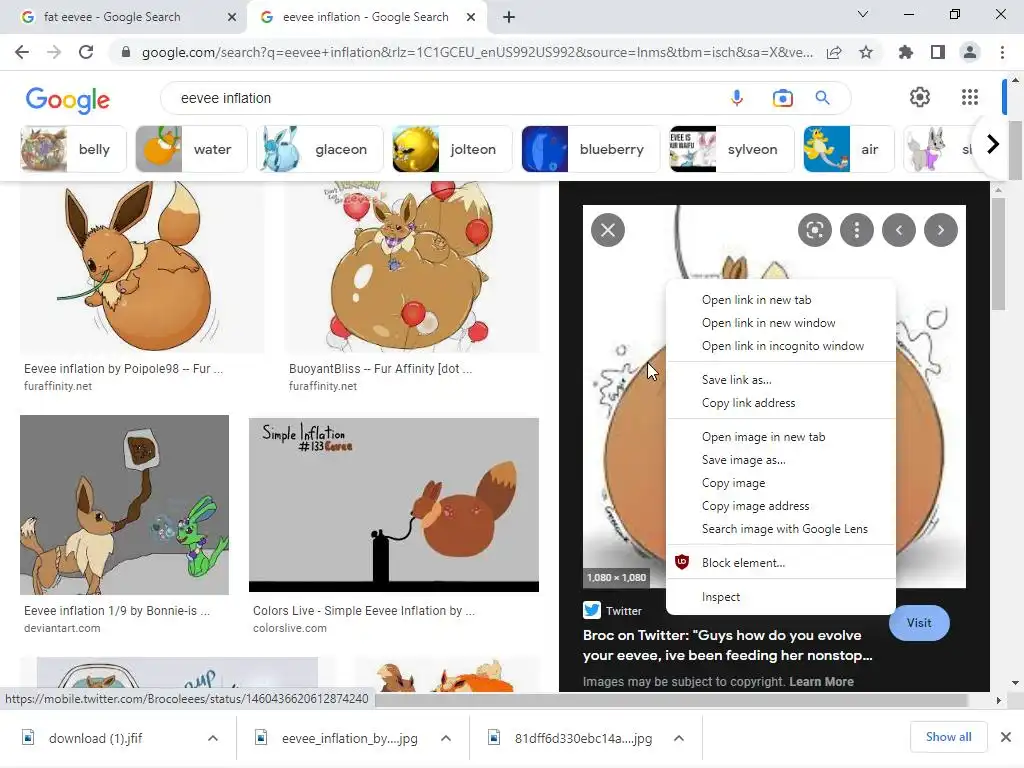1024x768 pixels.
Task: Click the Google logo
Action: click(x=67, y=99)
